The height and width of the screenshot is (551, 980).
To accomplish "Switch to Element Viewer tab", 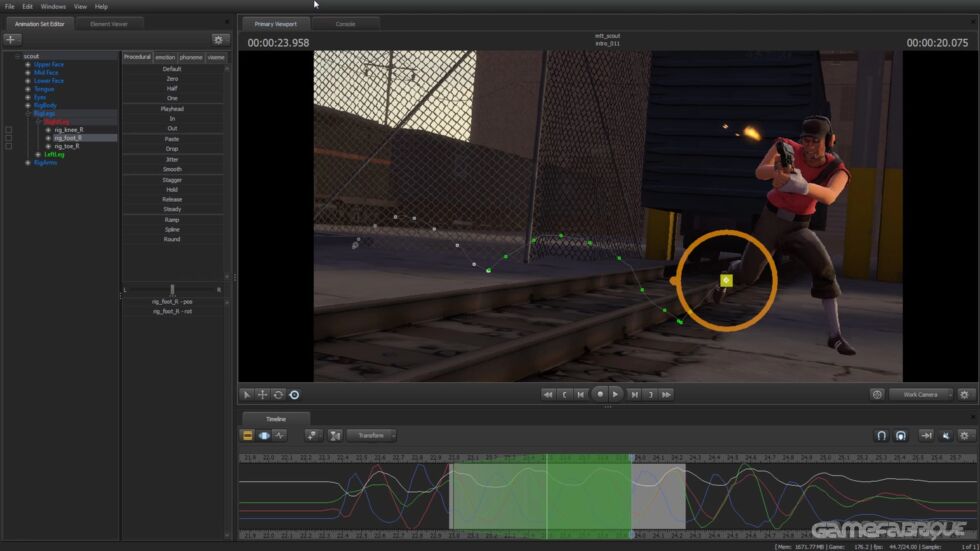I will pos(109,24).
